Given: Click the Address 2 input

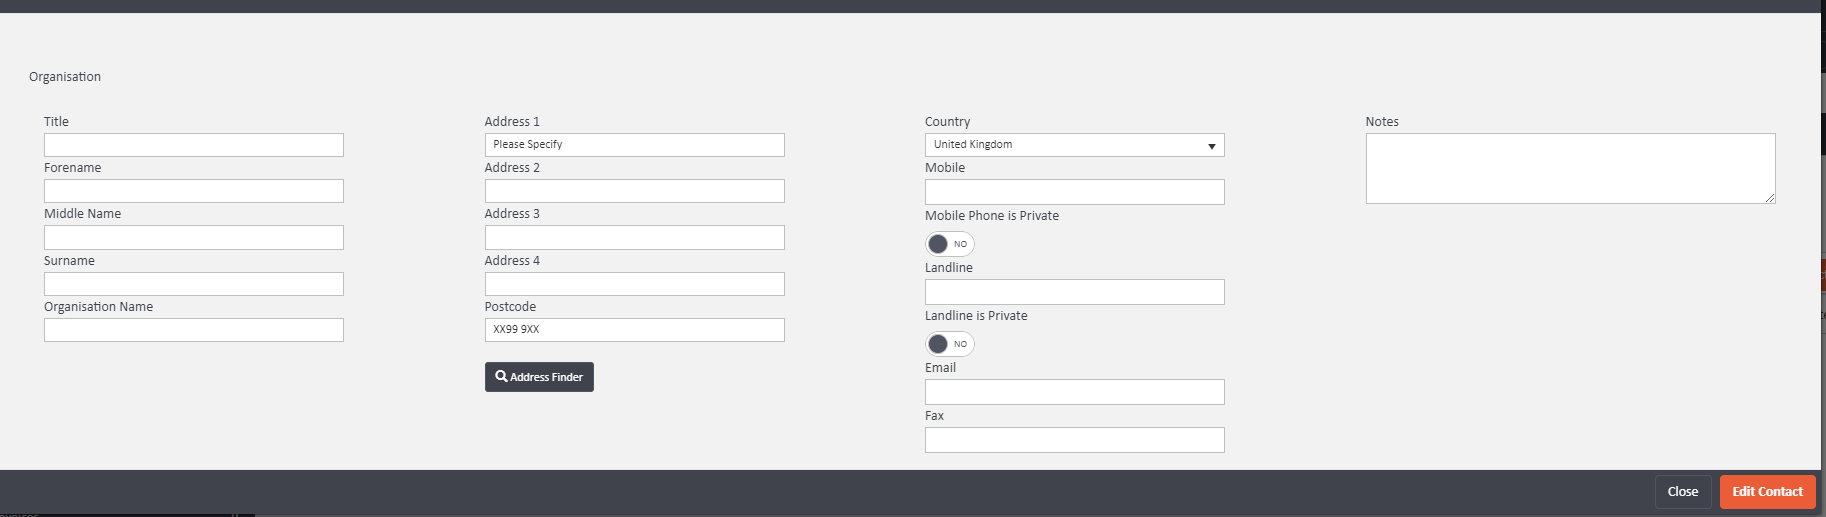Looking at the screenshot, I should (634, 191).
